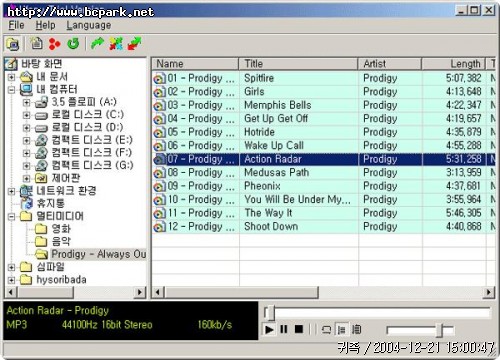Select the track titled Memphis Bells
This screenshot has width=500, height=360.
[278, 105]
